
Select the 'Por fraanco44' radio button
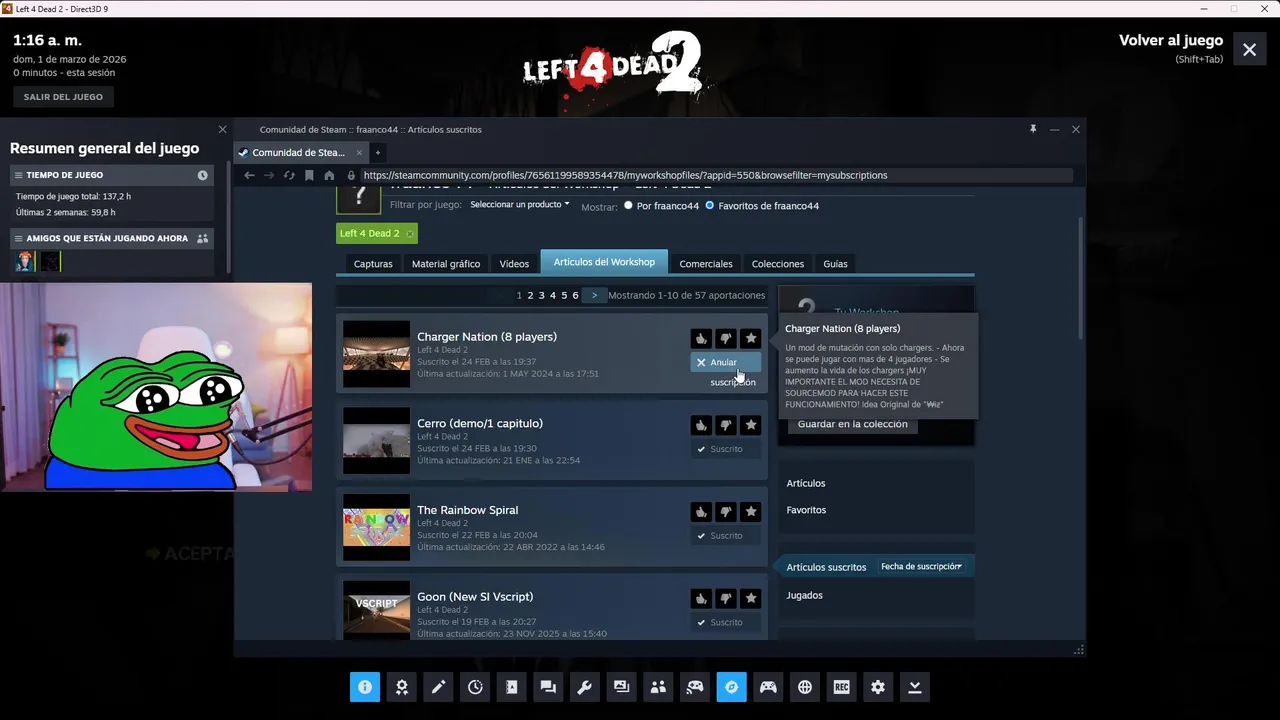pyautogui.click(x=628, y=206)
